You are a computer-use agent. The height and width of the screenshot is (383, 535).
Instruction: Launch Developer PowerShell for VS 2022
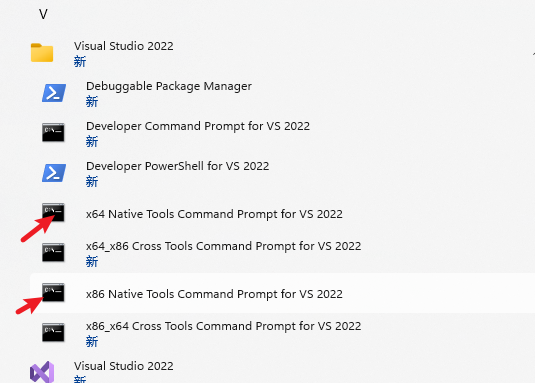(177, 166)
